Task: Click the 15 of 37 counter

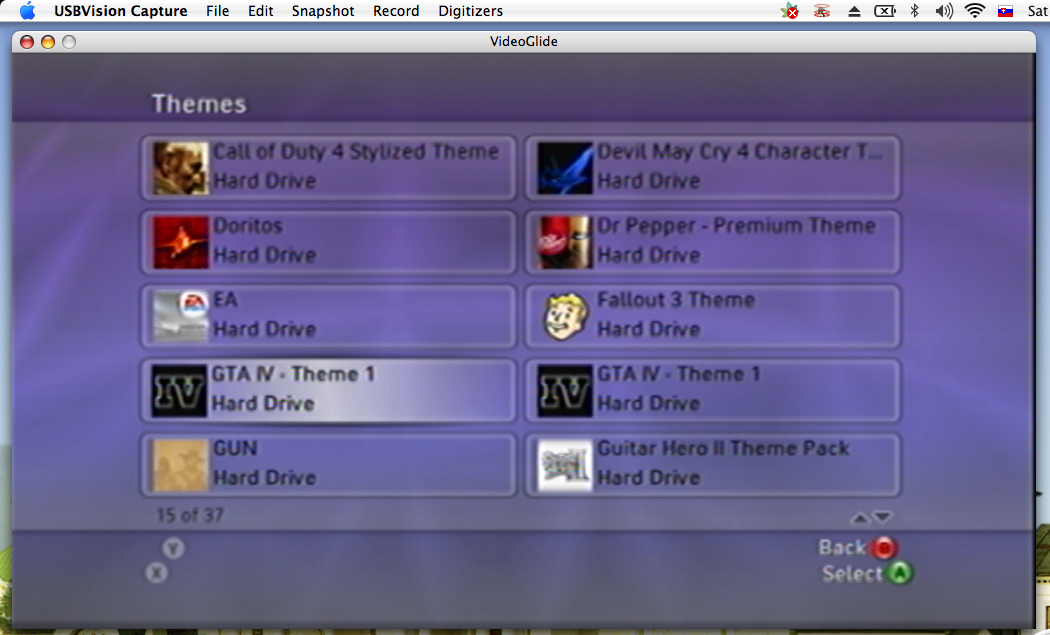Action: (190, 515)
